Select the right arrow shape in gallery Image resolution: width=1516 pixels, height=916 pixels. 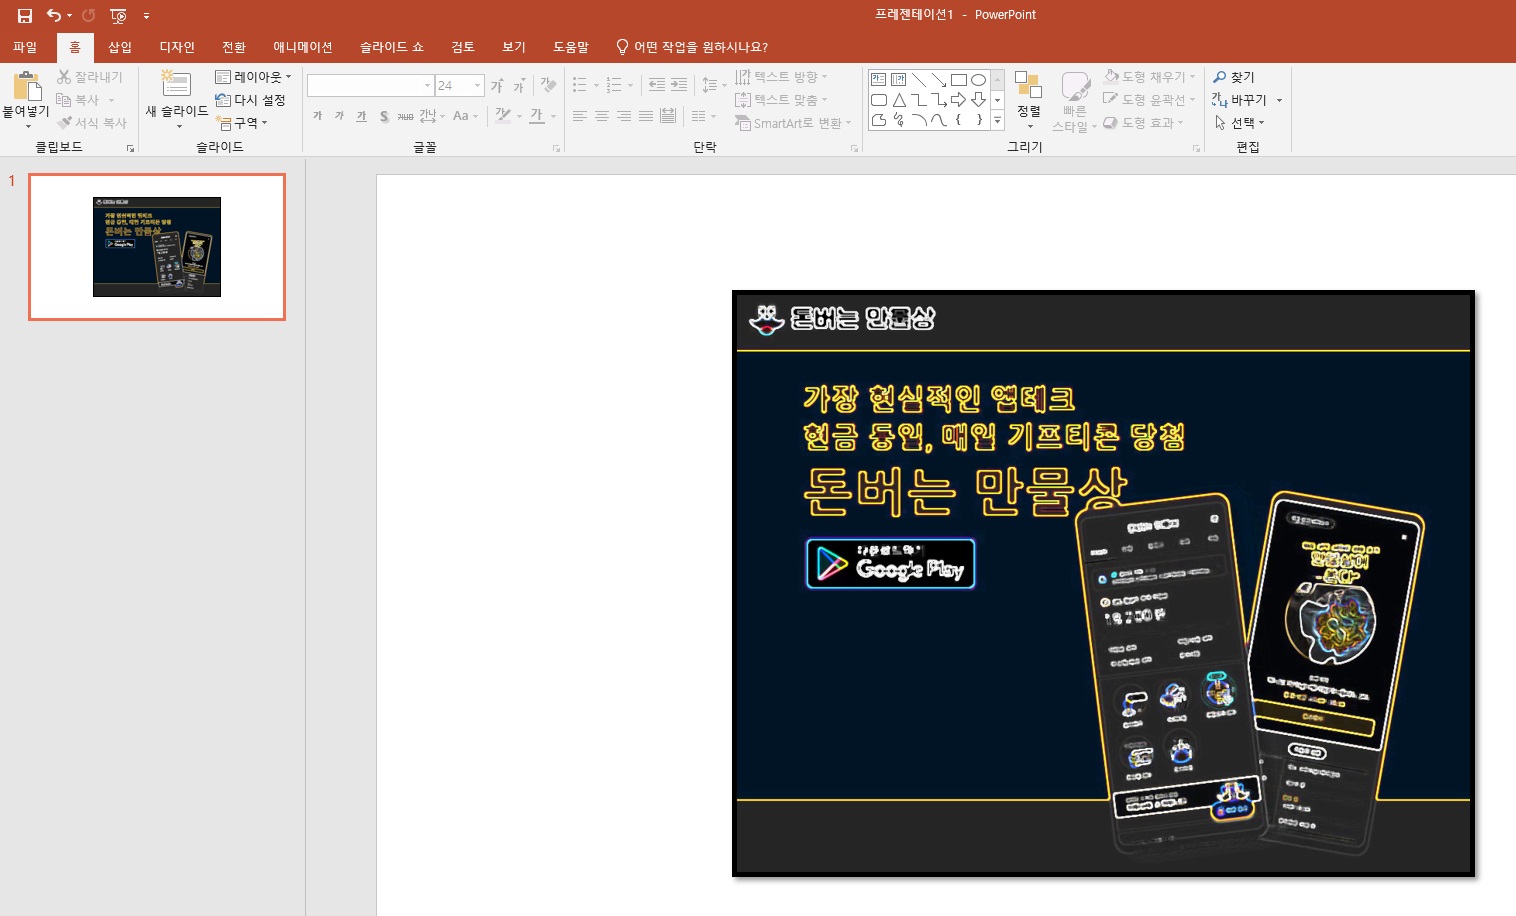coord(958,100)
